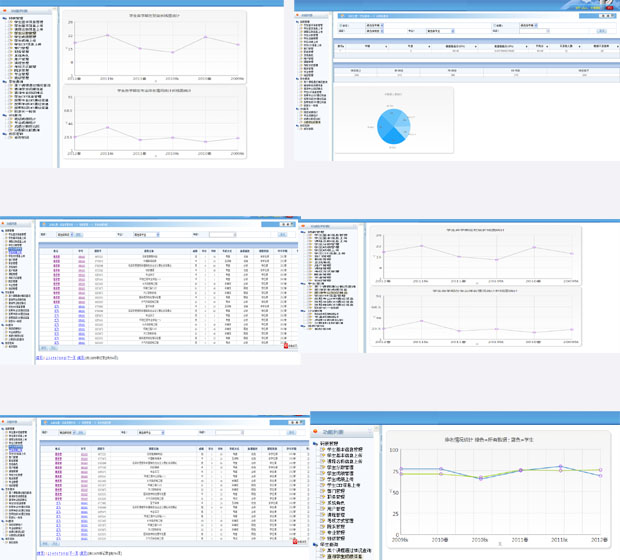The height and width of the screenshot is (560, 620).
Task: Click folder icon beside 部门管理, blue-green chart window
Action: click(322, 491)
